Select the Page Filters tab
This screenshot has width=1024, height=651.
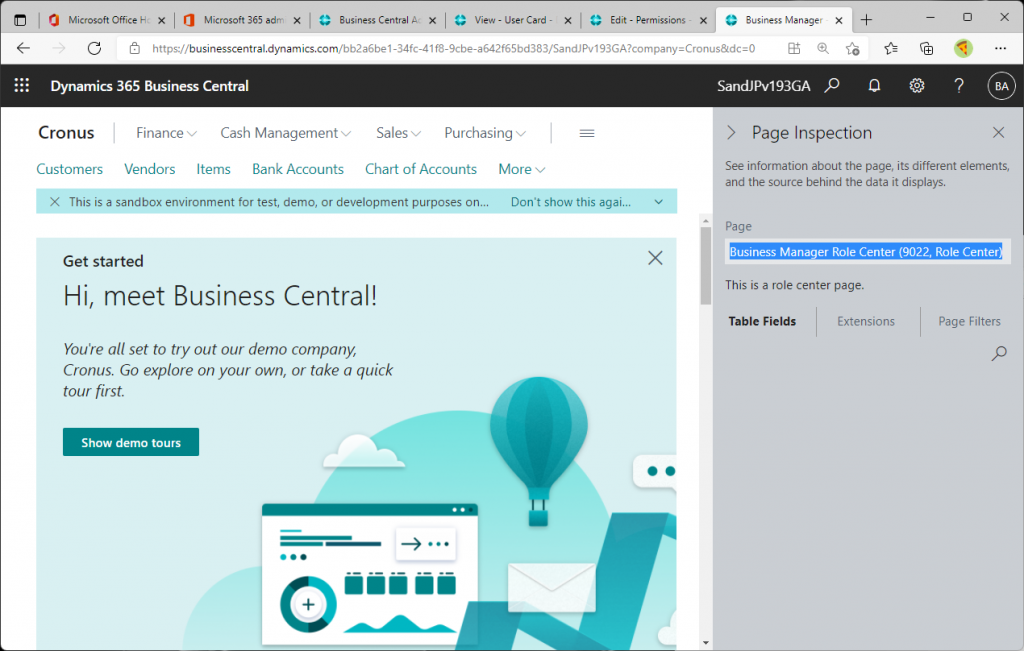[x=969, y=321]
